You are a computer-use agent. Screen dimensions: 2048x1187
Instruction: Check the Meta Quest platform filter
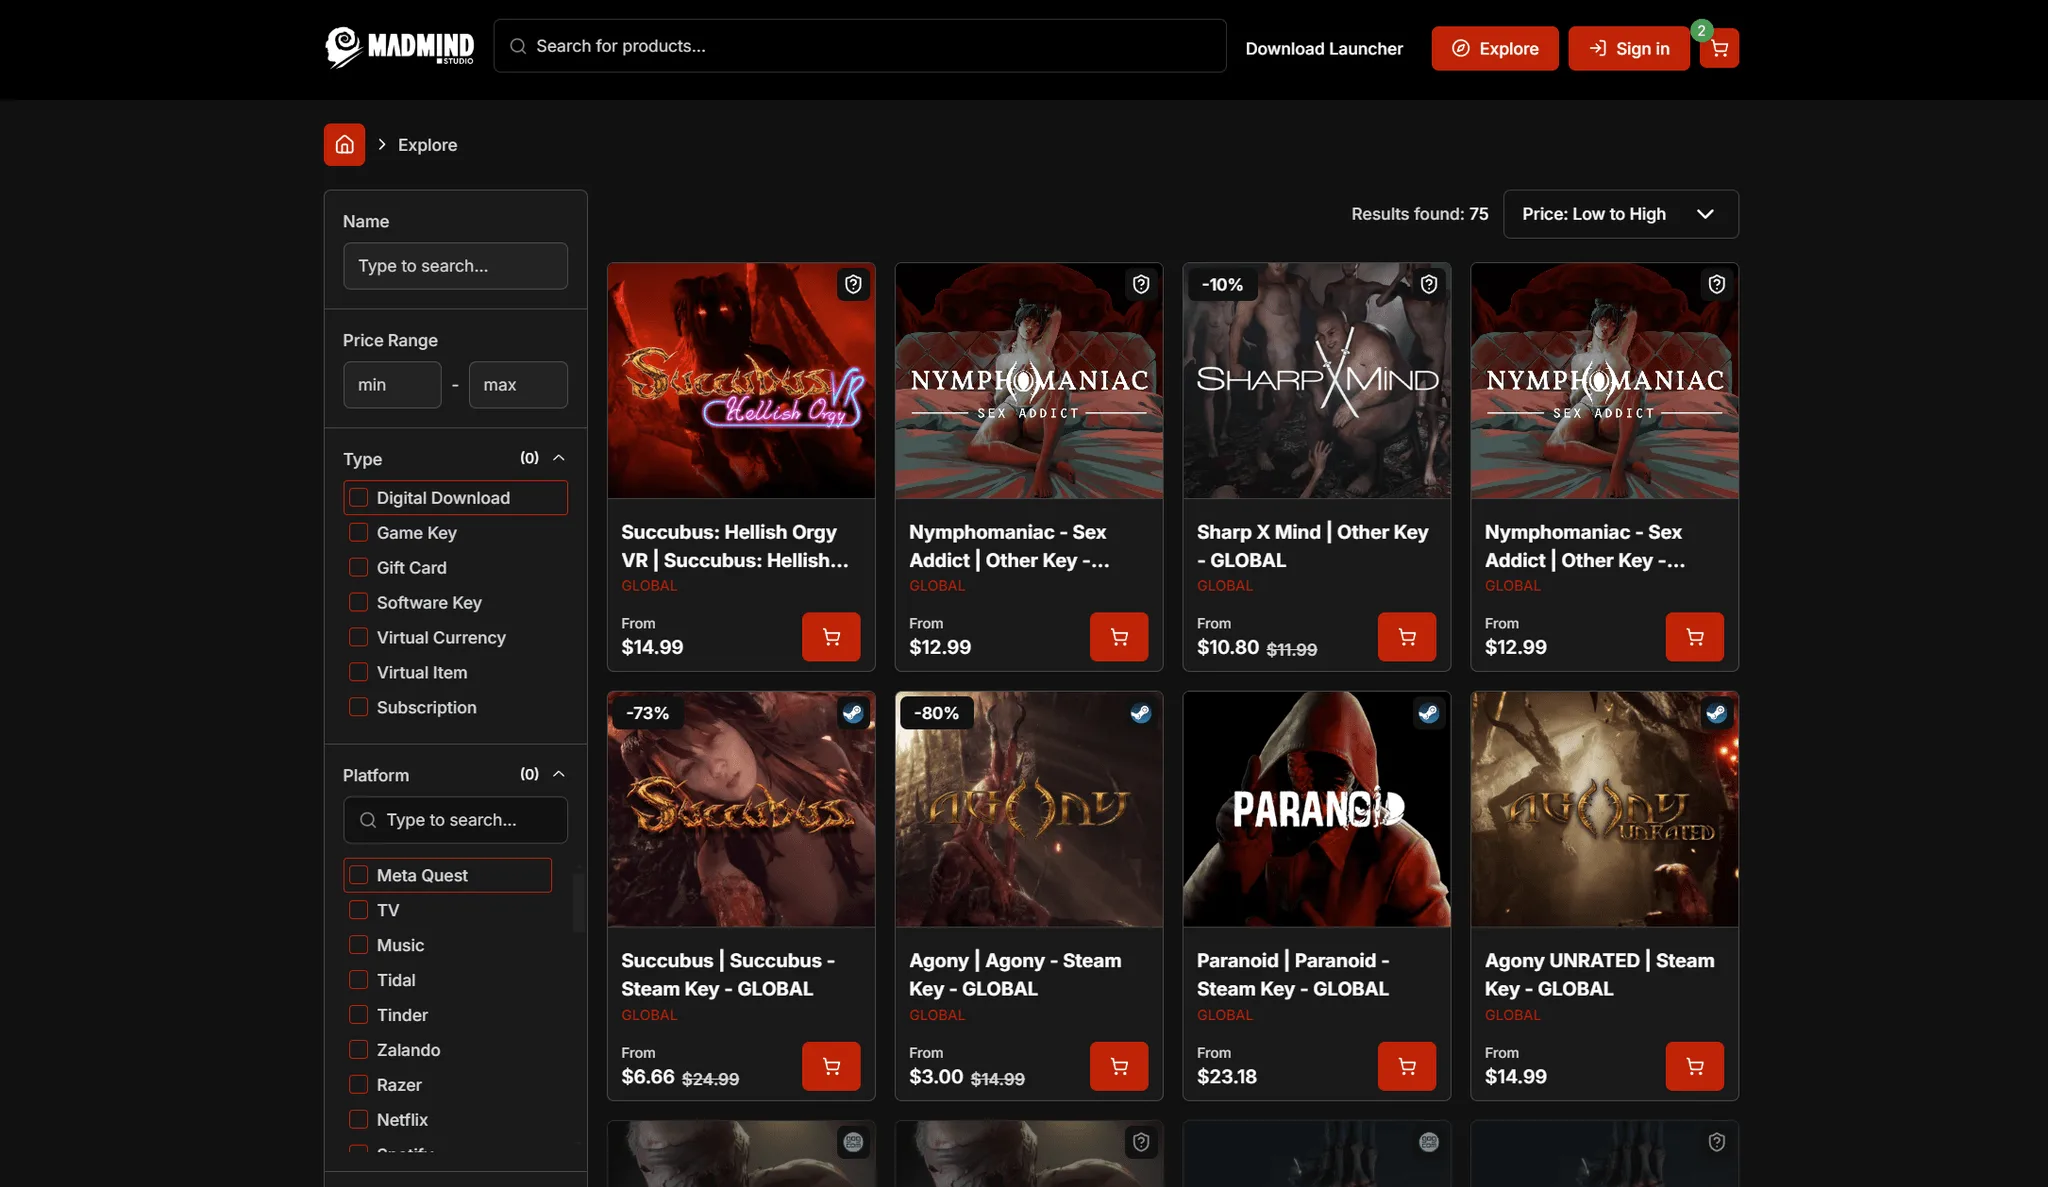click(358, 875)
